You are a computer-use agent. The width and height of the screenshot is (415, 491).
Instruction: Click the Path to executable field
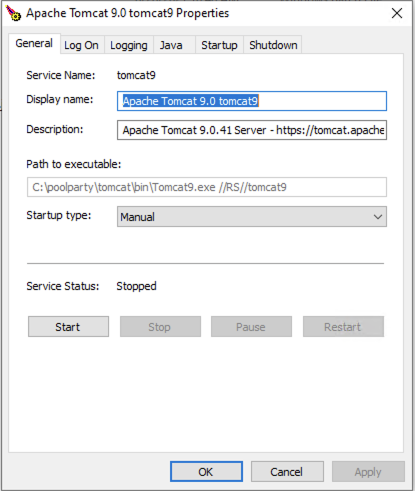(207, 187)
